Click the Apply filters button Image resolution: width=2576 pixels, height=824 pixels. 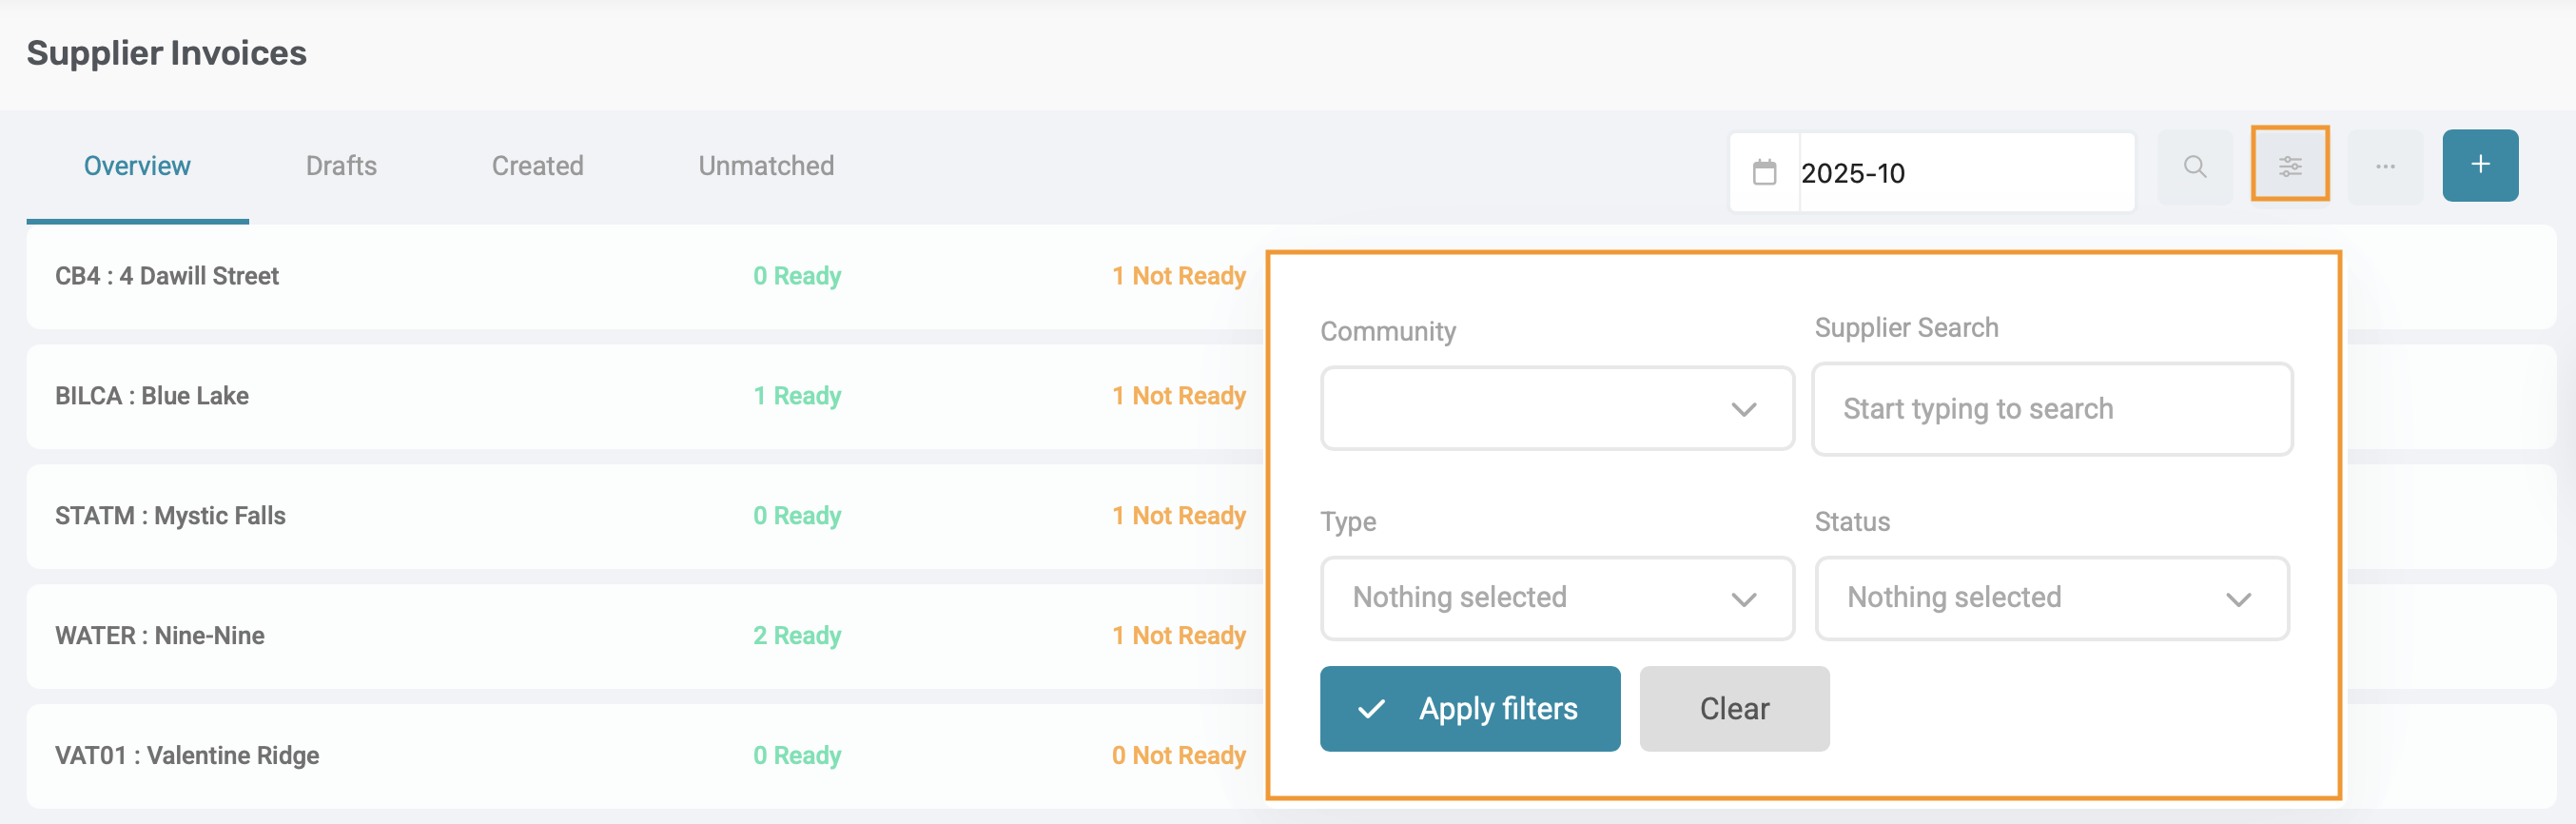(1469, 708)
